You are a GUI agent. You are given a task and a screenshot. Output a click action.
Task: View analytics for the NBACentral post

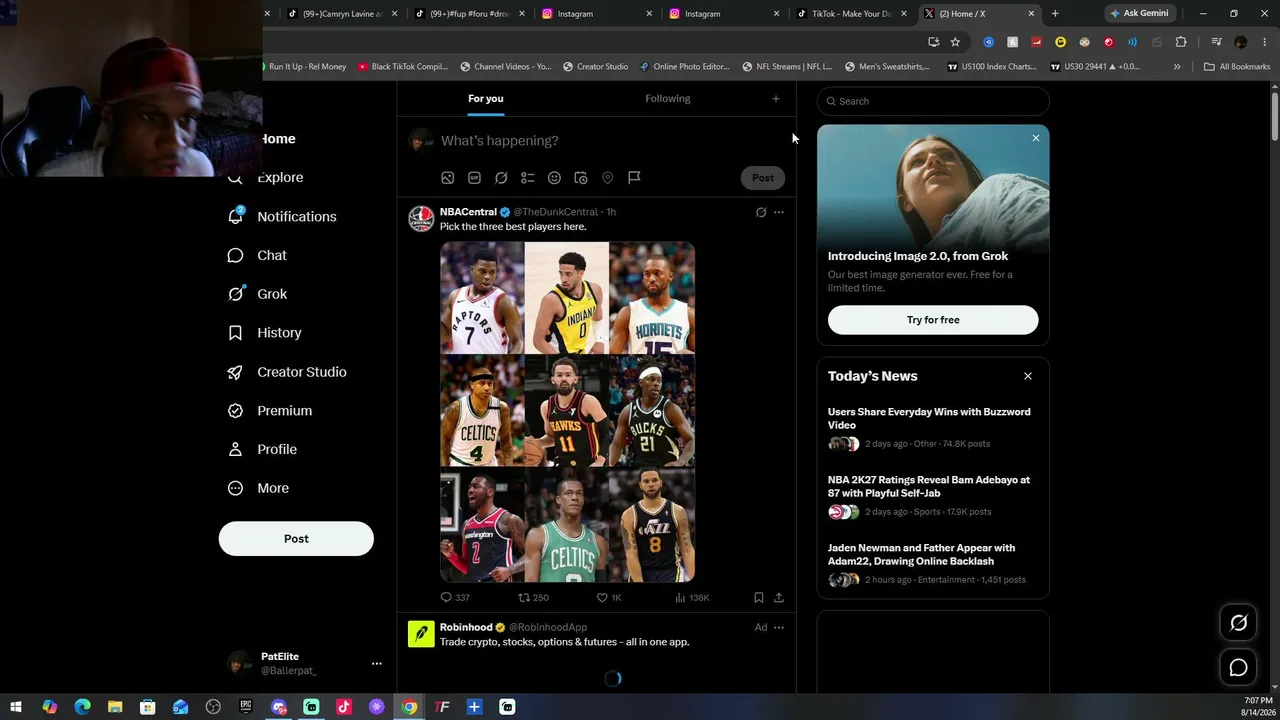coord(692,597)
